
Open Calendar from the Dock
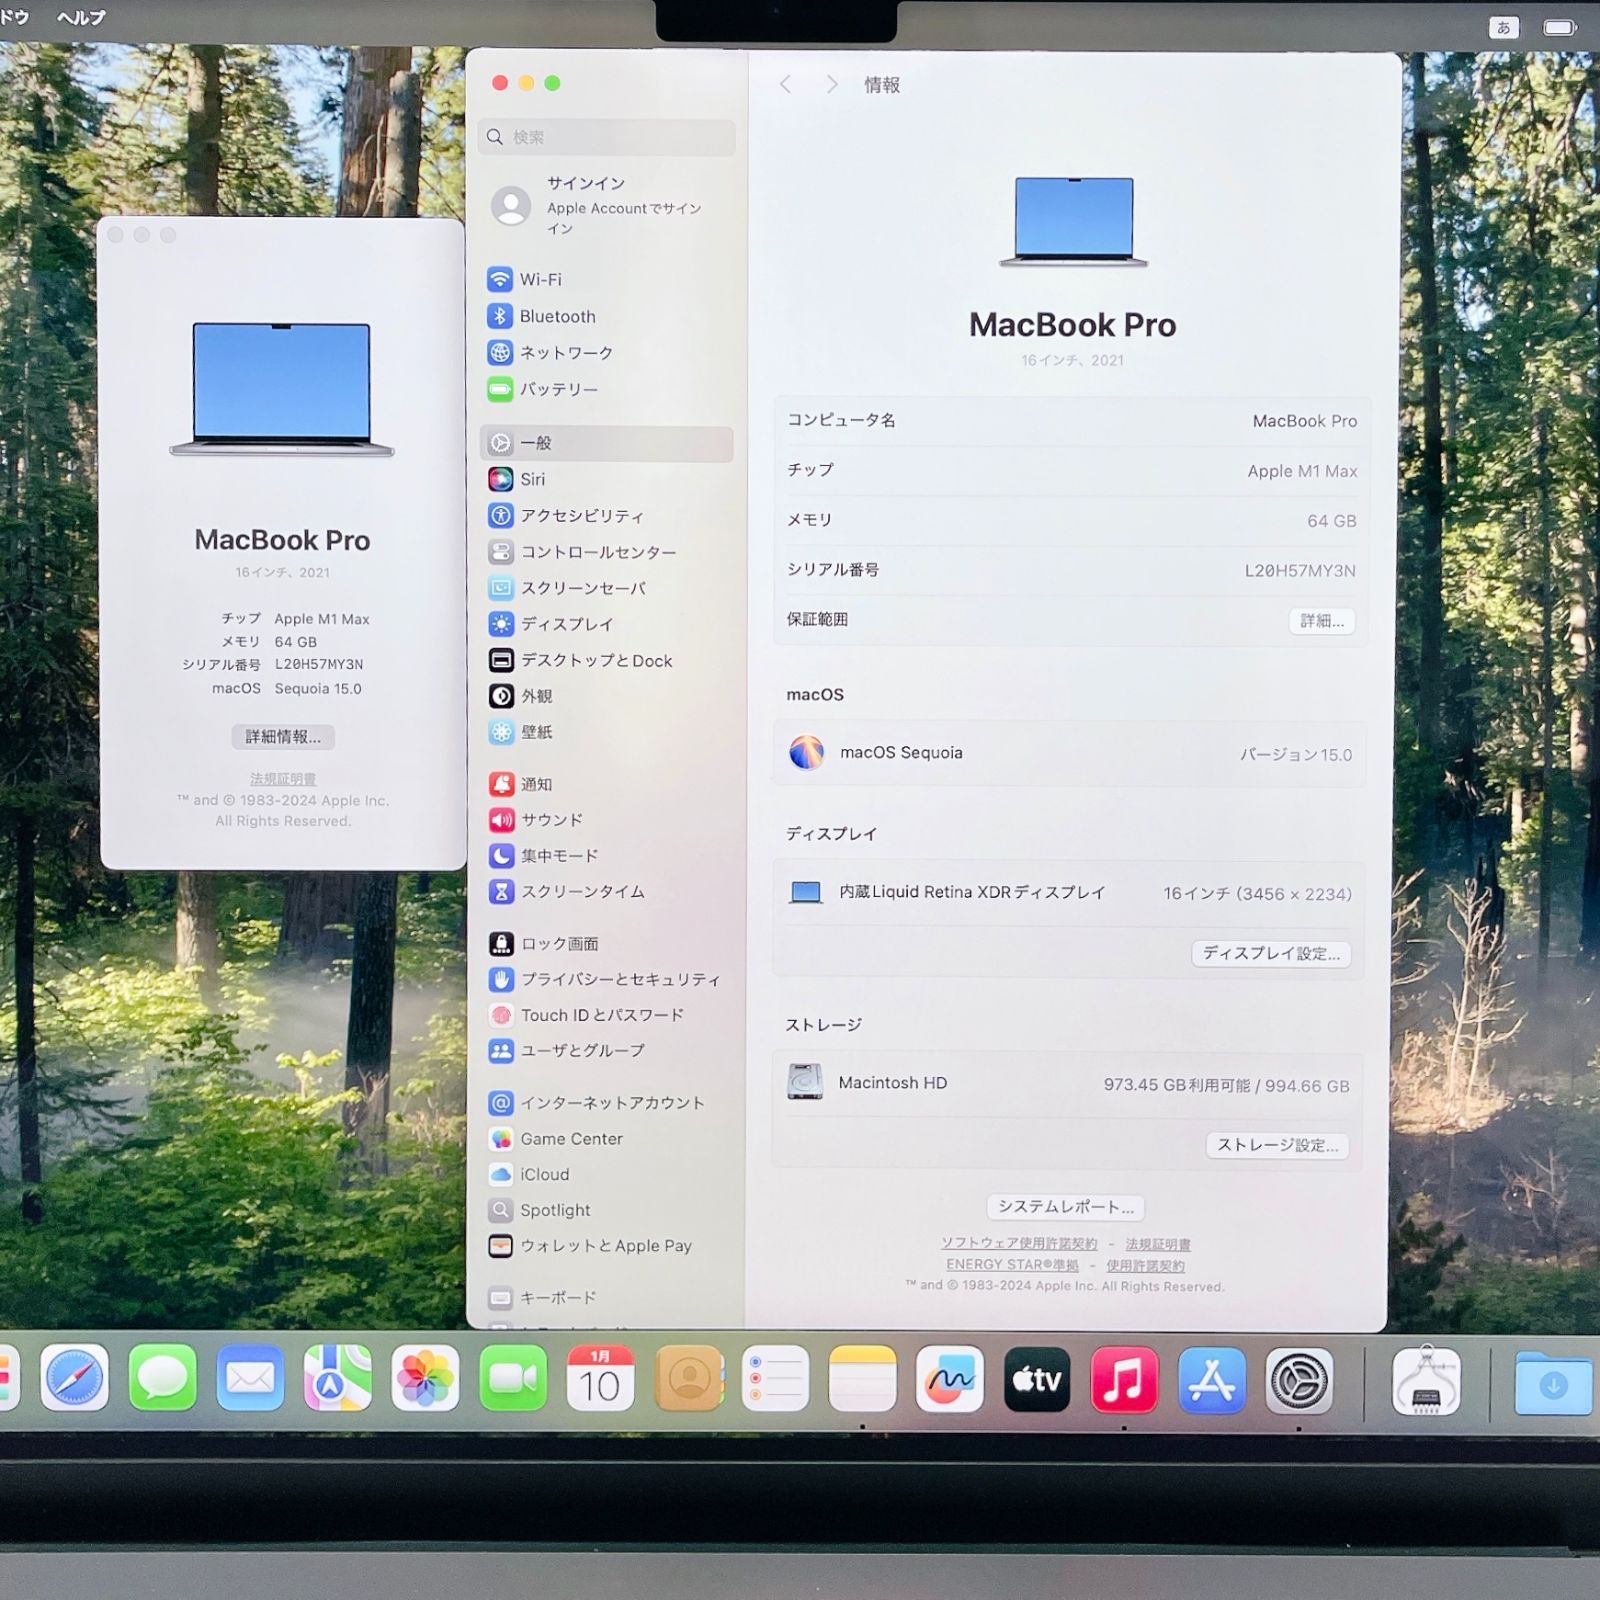[x=600, y=1379]
